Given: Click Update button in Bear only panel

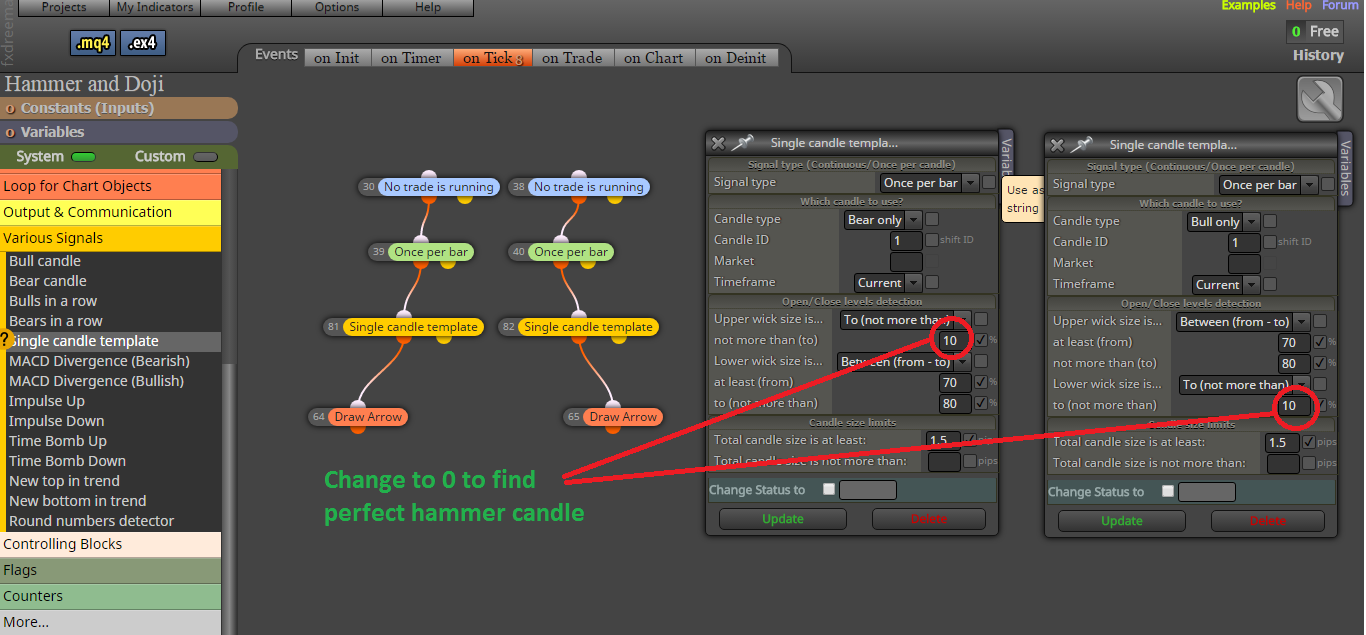Looking at the screenshot, I should pos(783,519).
